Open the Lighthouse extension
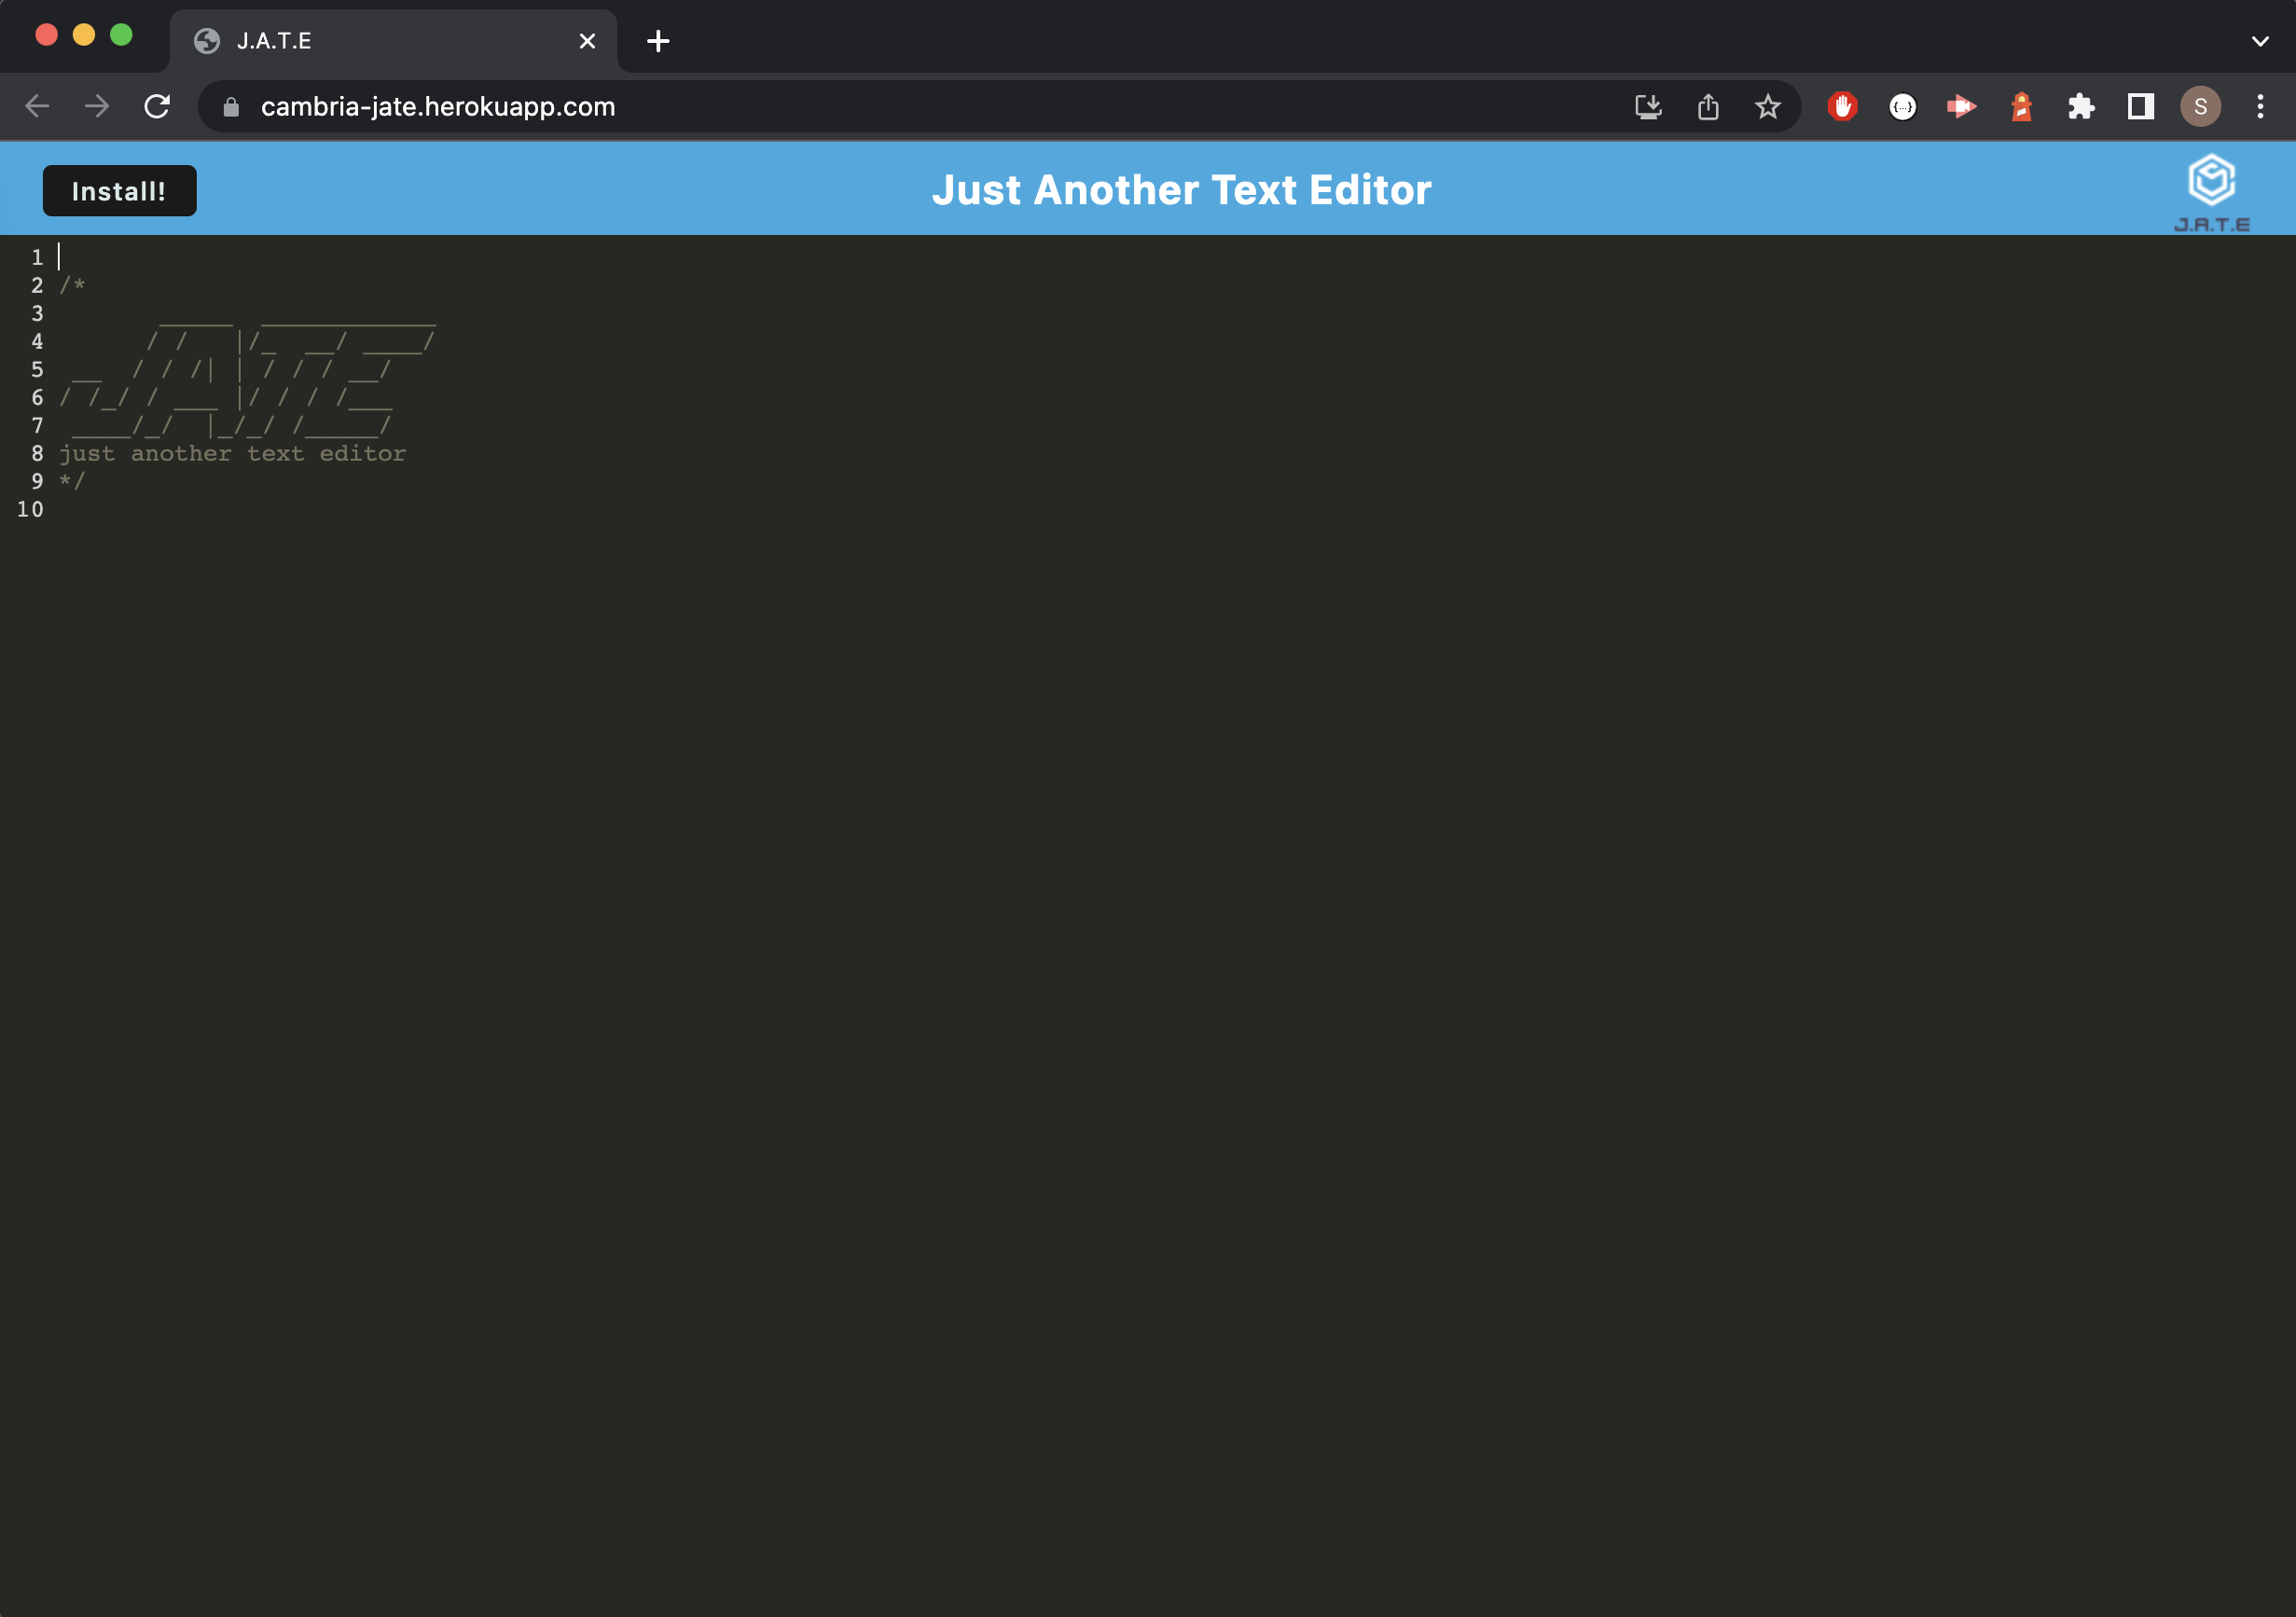2296x1617 pixels. click(2020, 106)
